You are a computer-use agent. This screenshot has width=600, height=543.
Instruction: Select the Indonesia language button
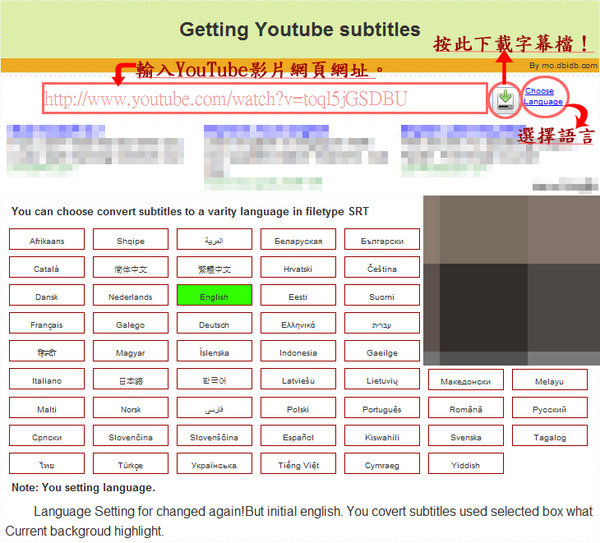pyautogui.click(x=298, y=351)
